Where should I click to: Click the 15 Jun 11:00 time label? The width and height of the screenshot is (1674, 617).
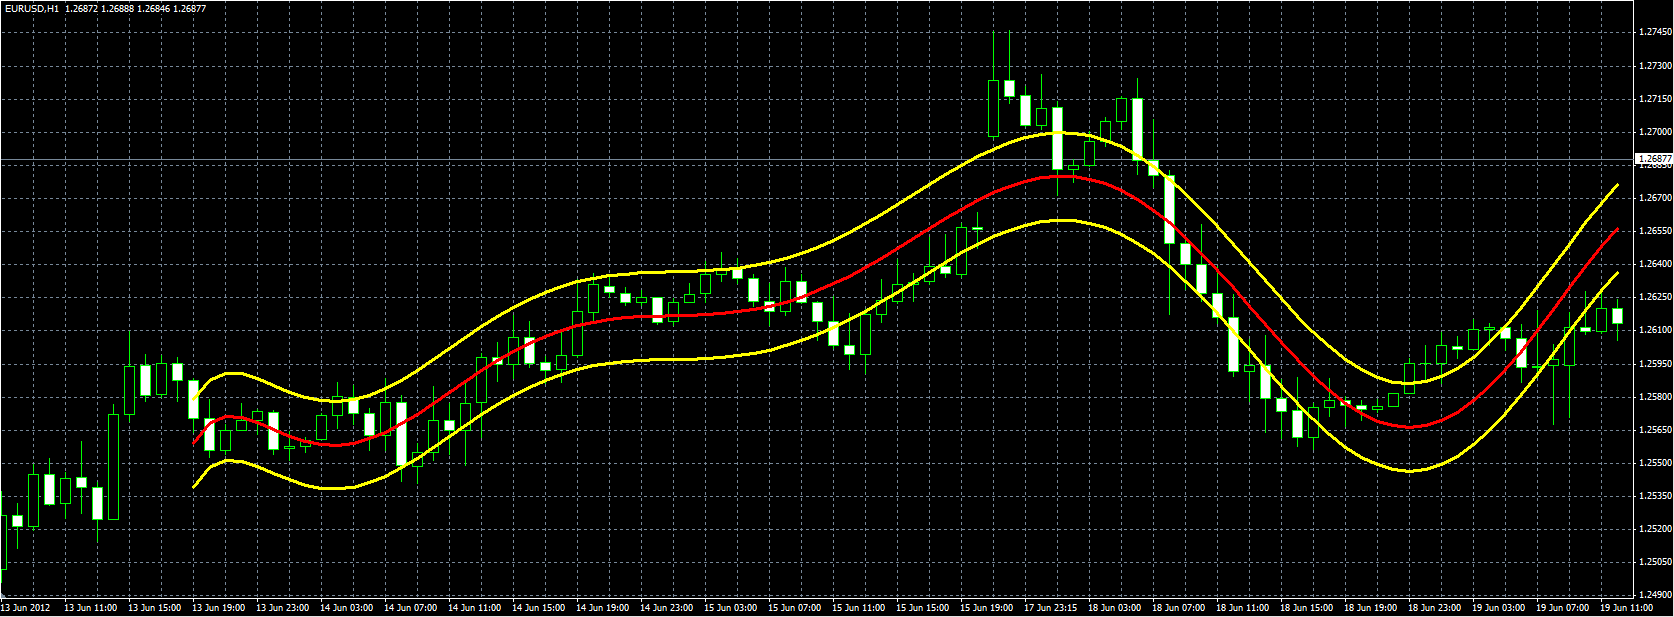pos(858,608)
